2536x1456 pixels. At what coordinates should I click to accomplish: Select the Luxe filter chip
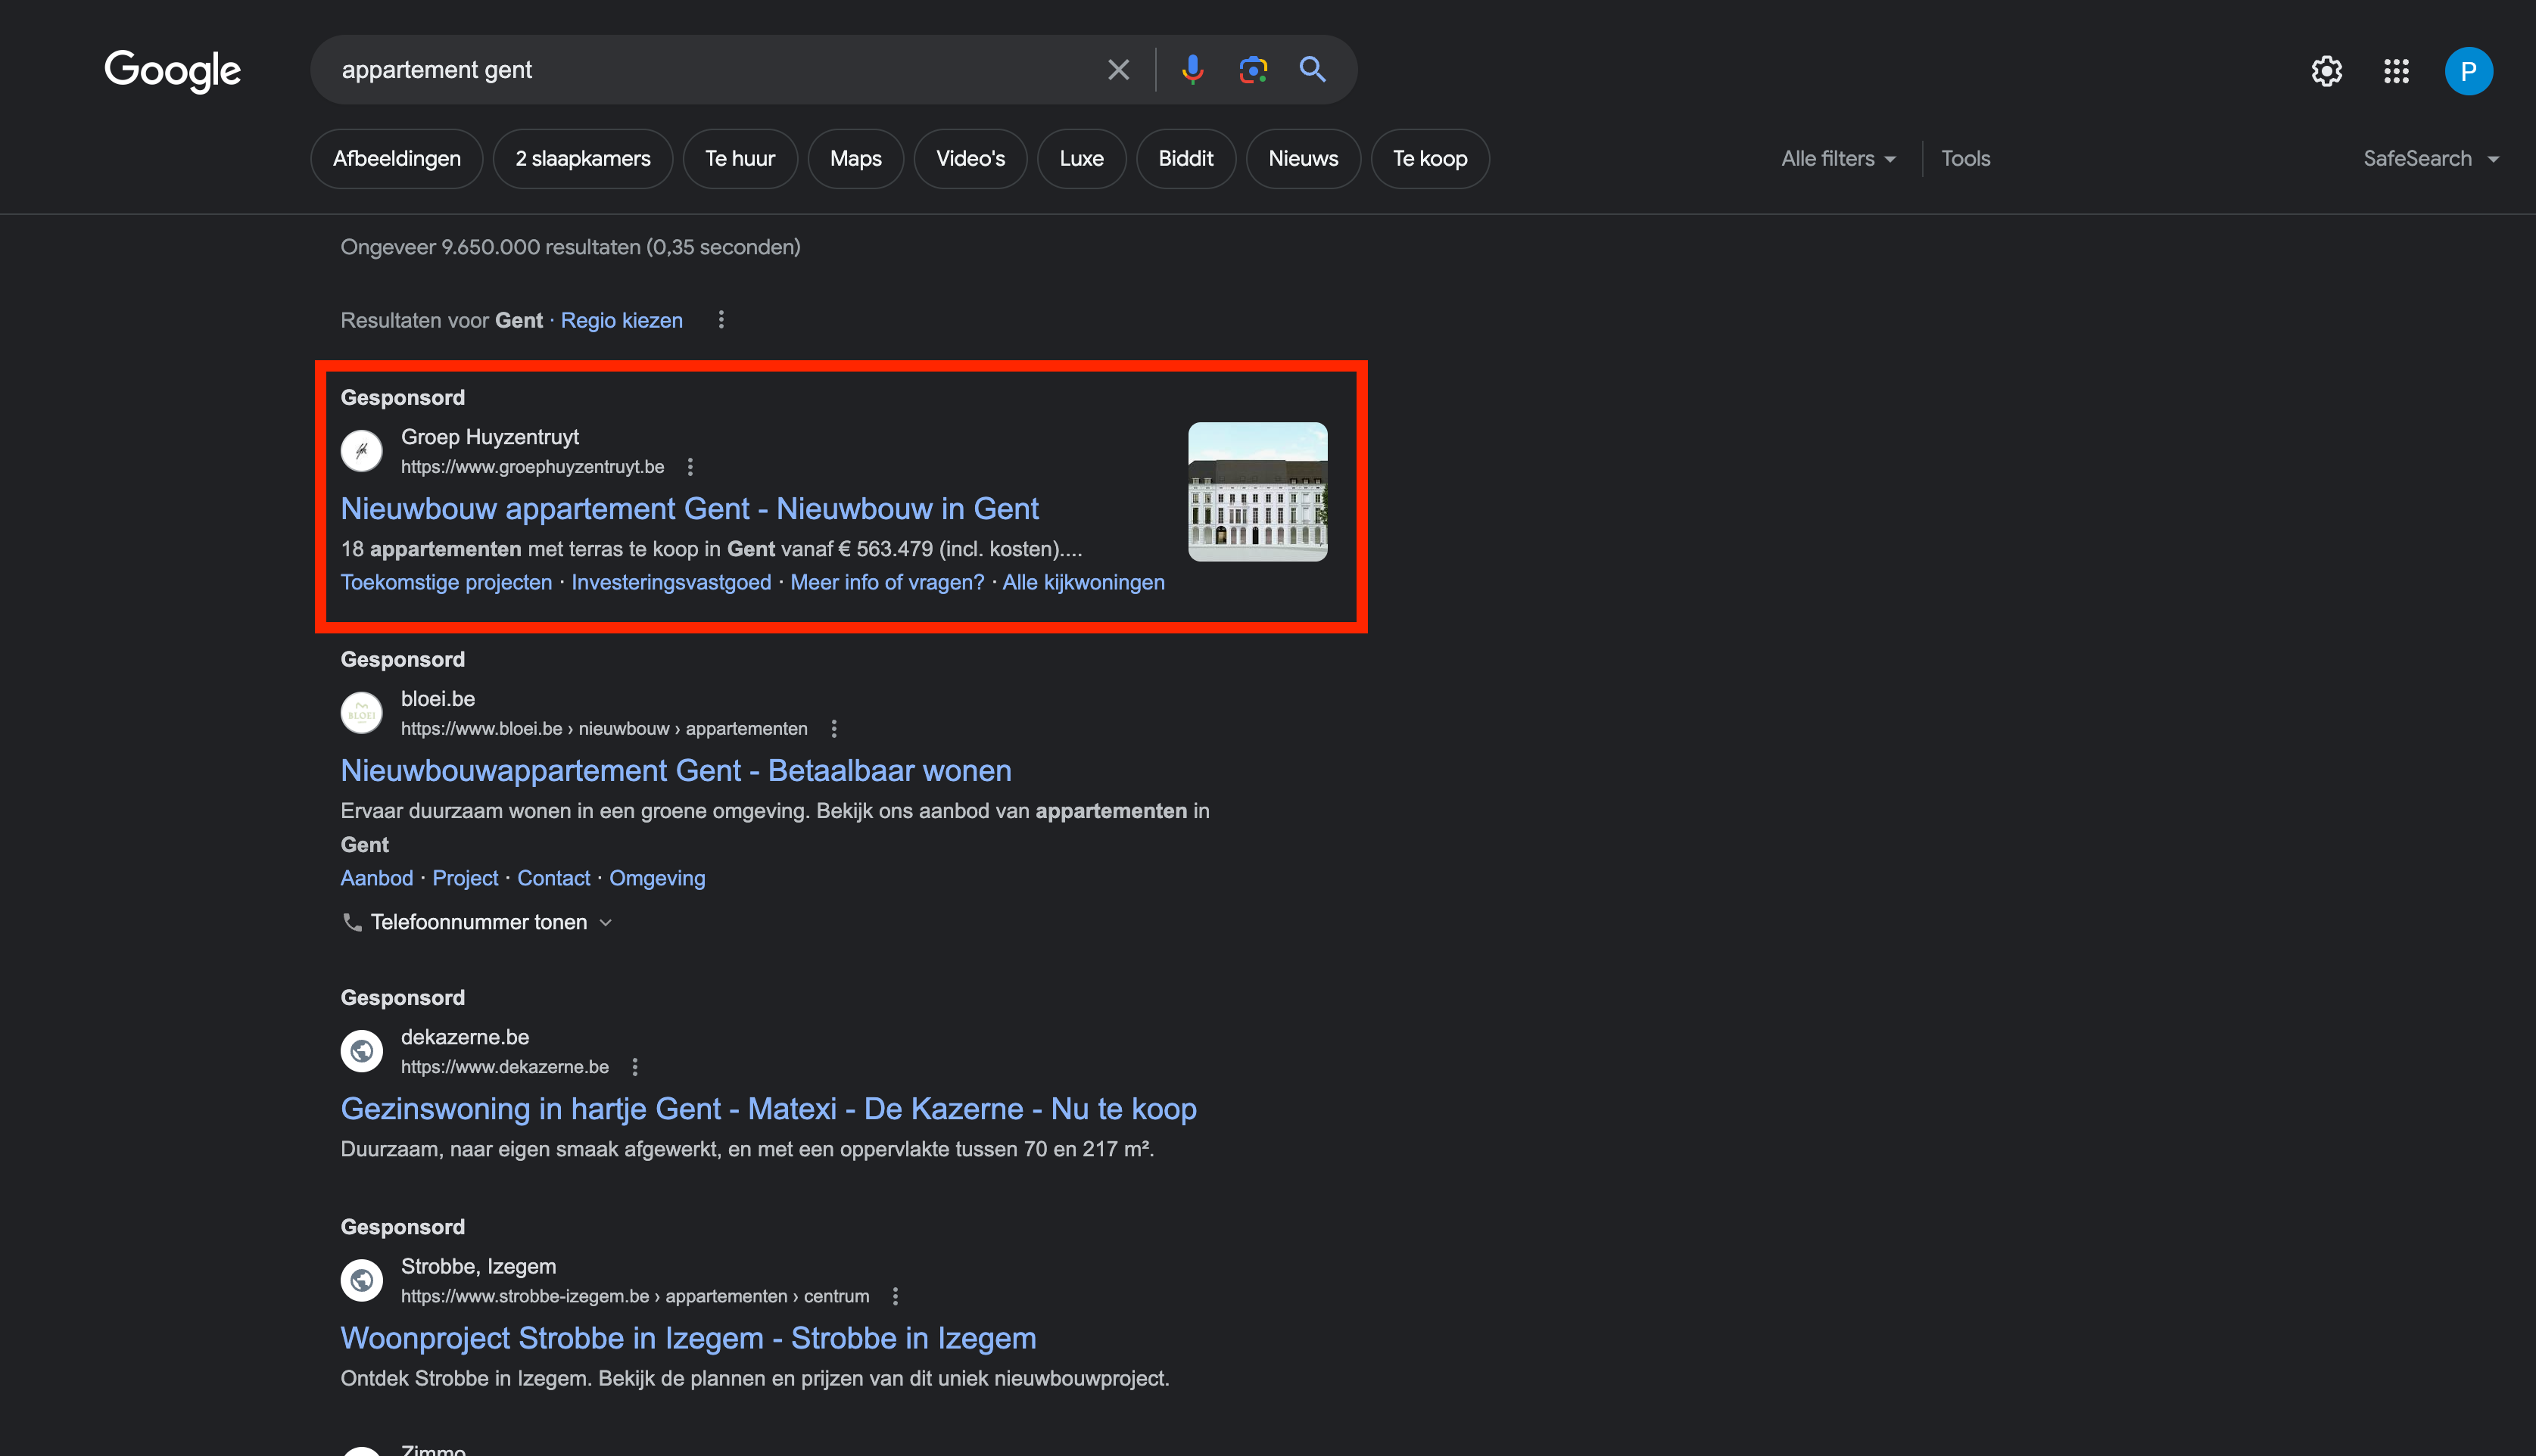(x=1081, y=158)
